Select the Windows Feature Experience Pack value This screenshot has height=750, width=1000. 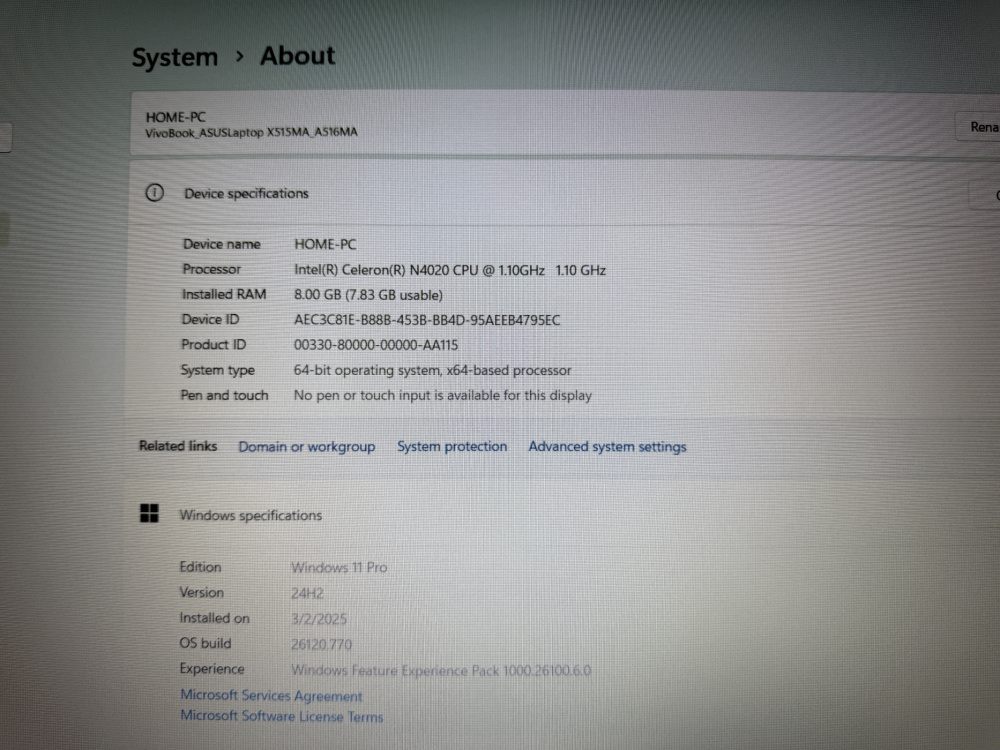[x=441, y=670]
